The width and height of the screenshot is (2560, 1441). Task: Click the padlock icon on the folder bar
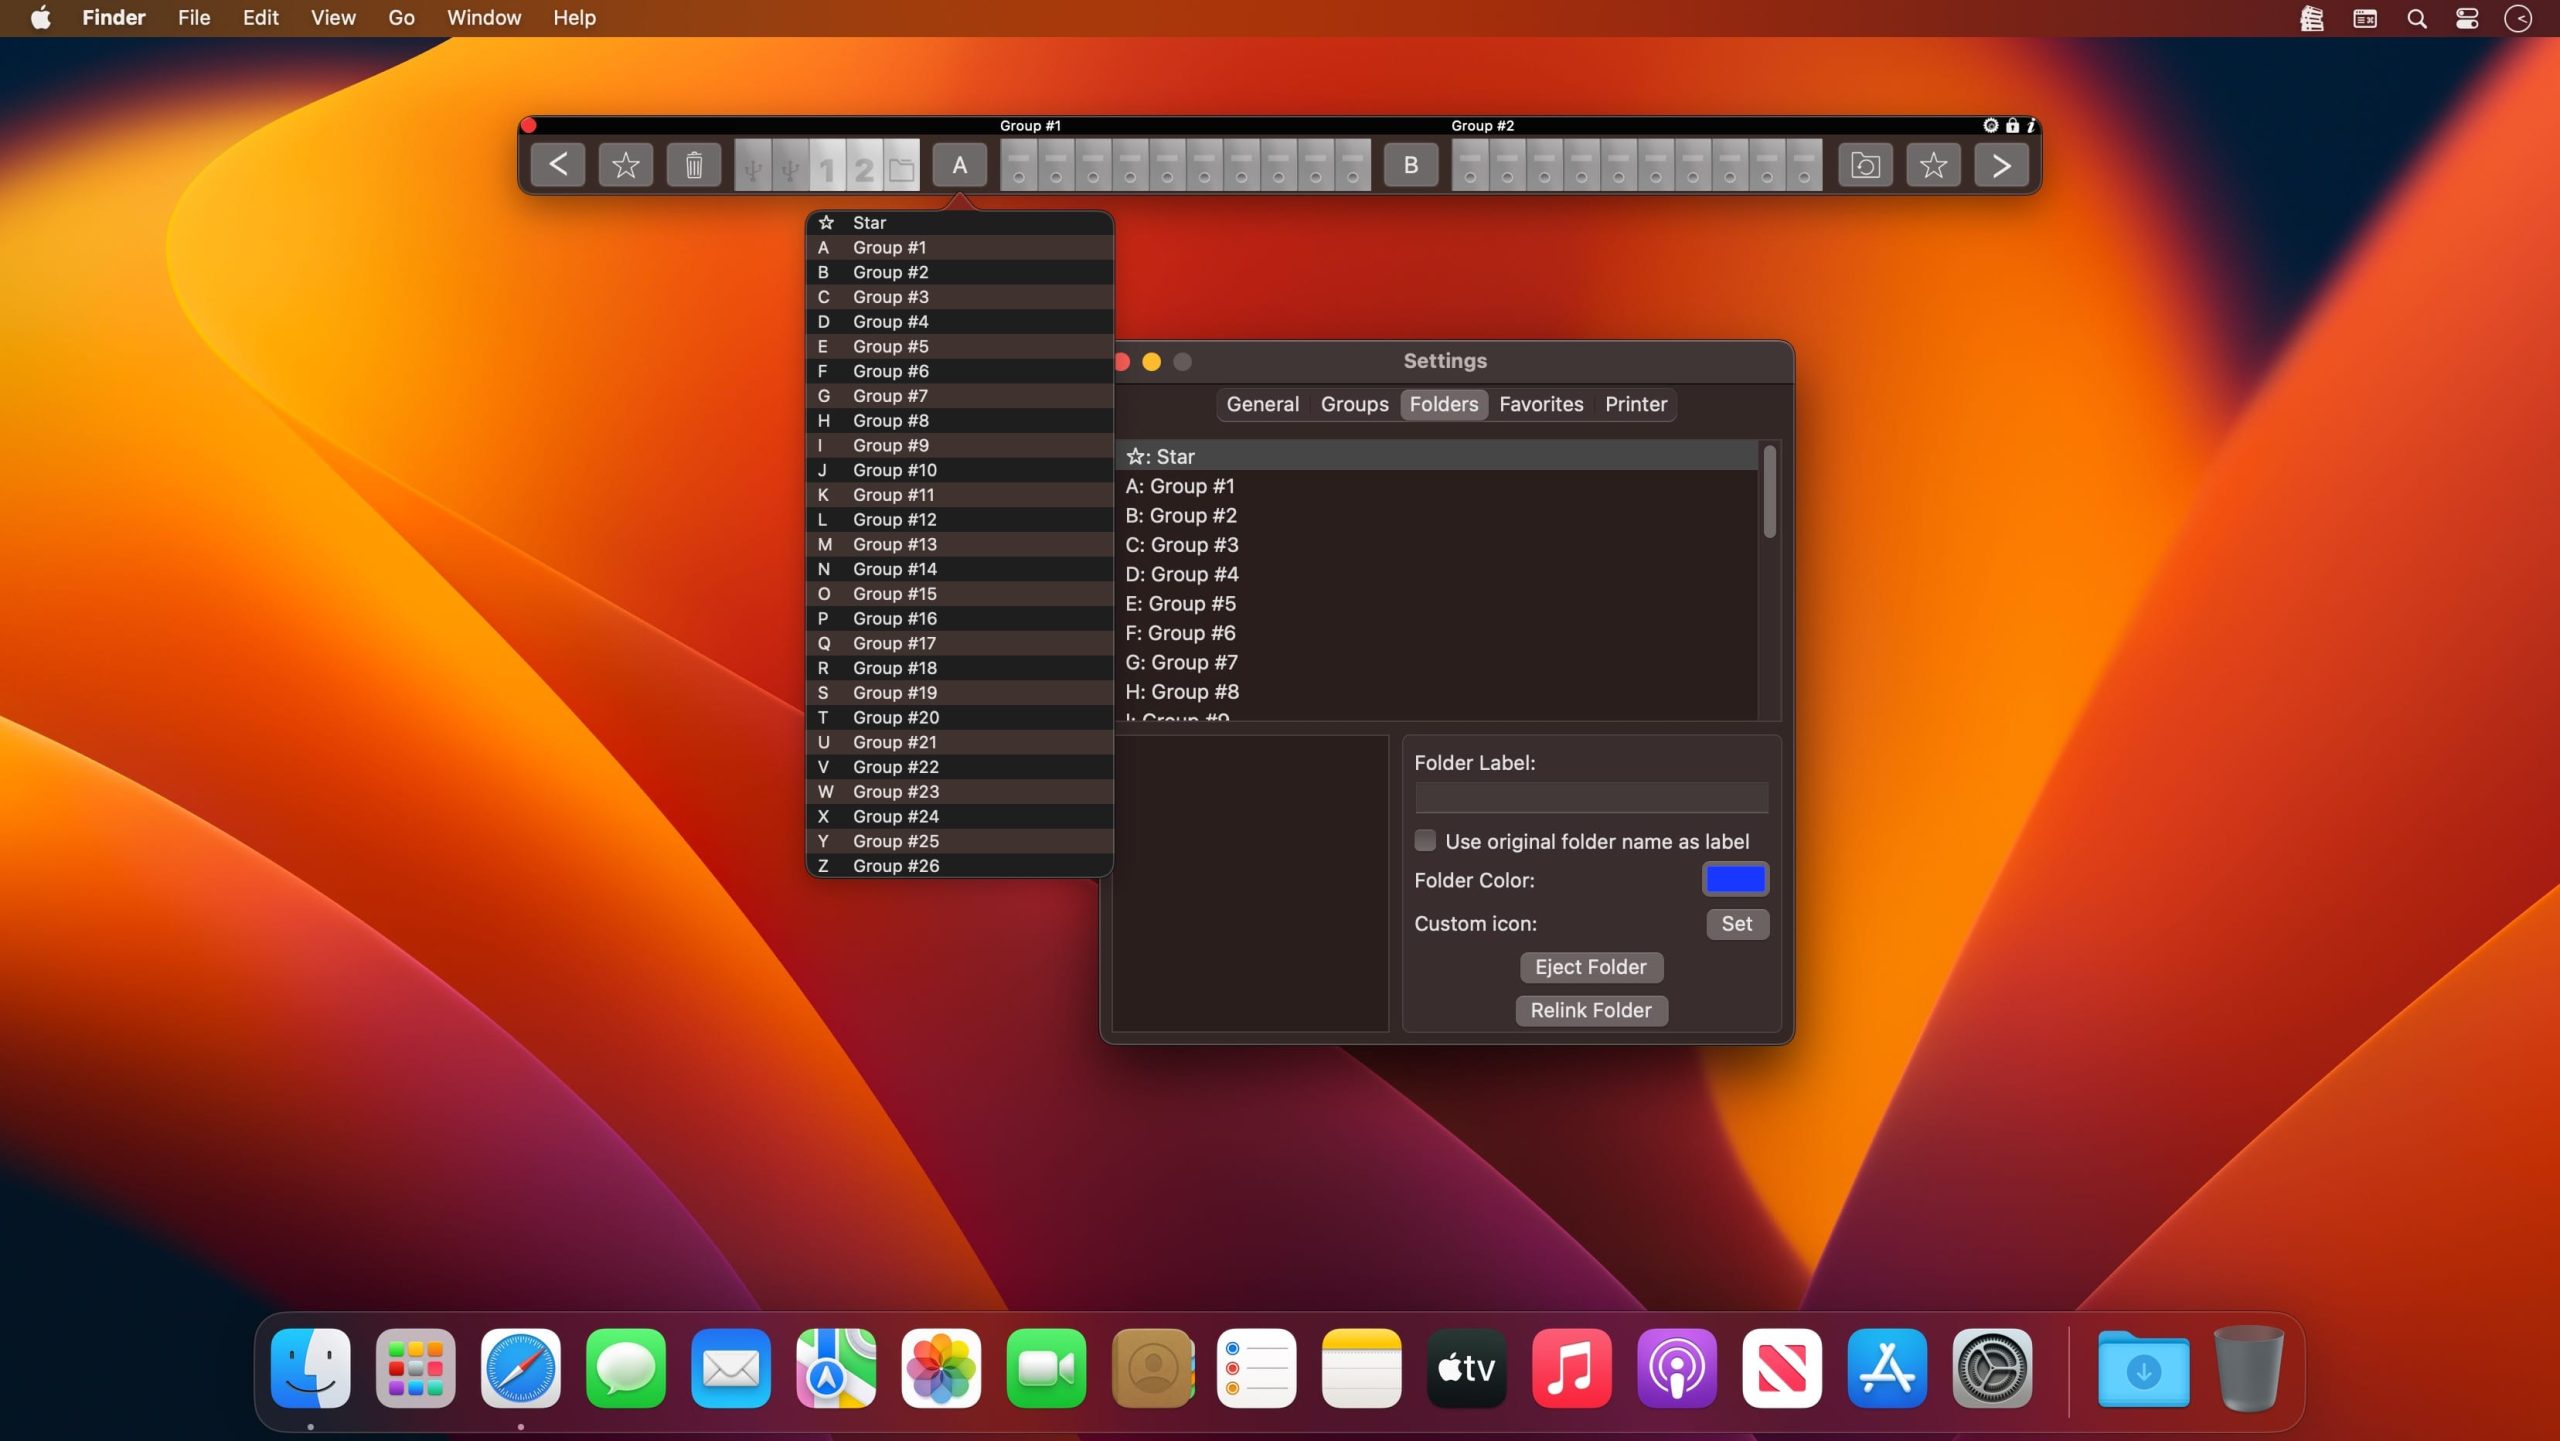pyautogui.click(x=2012, y=125)
